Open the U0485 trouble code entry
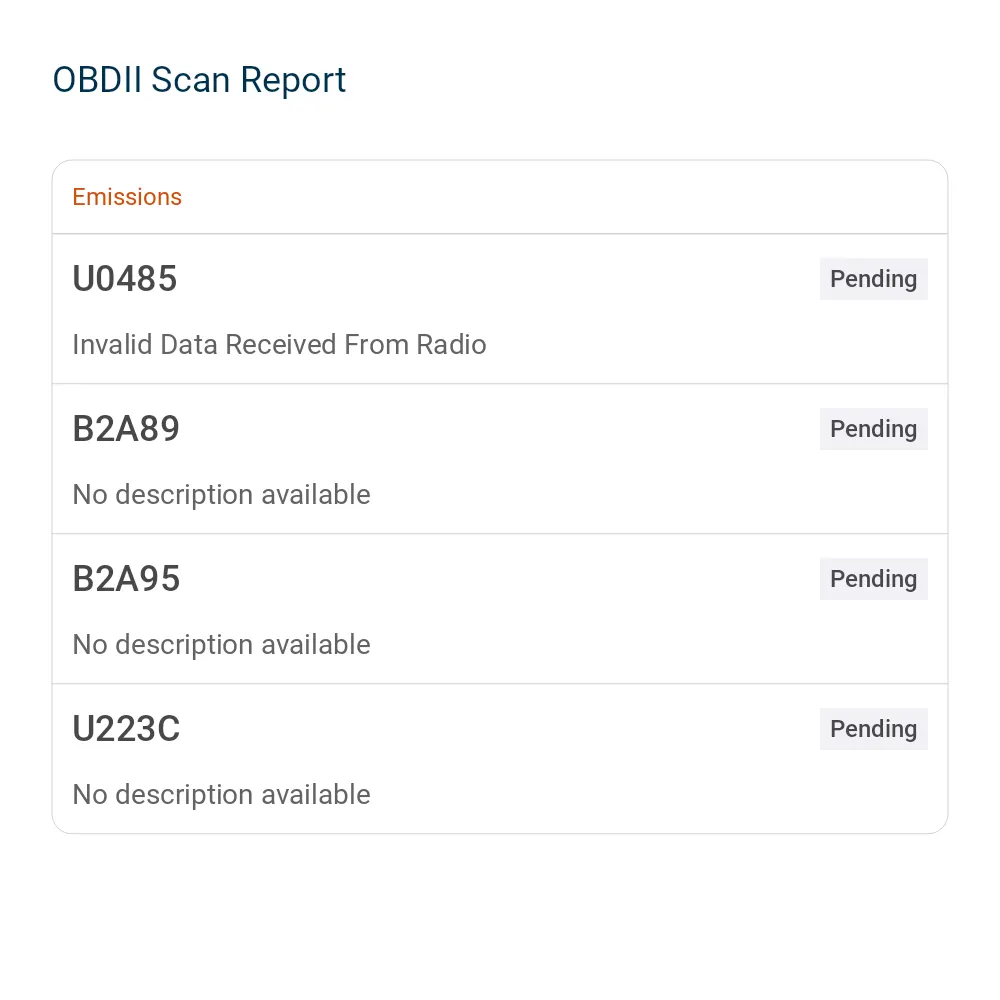This screenshot has height=1000, width=1000. [125, 279]
